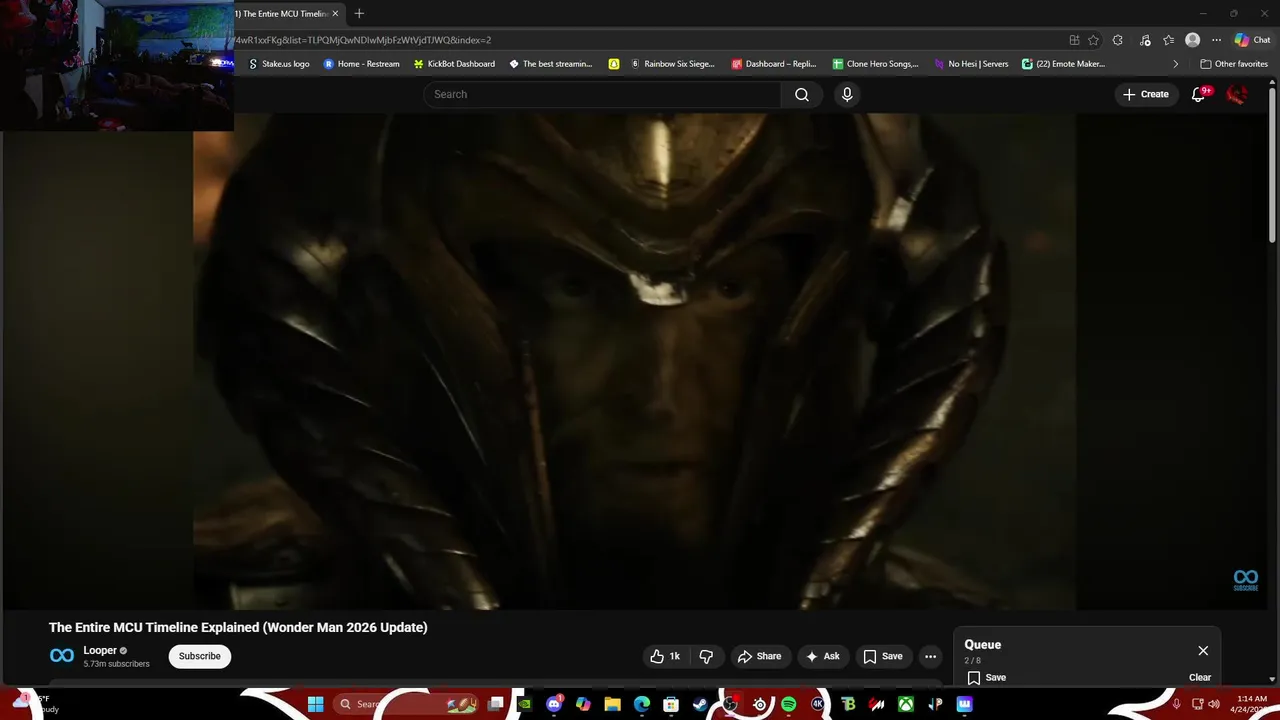This screenshot has width=1280, height=720.
Task: Clear the queue
Action: (x=1200, y=677)
